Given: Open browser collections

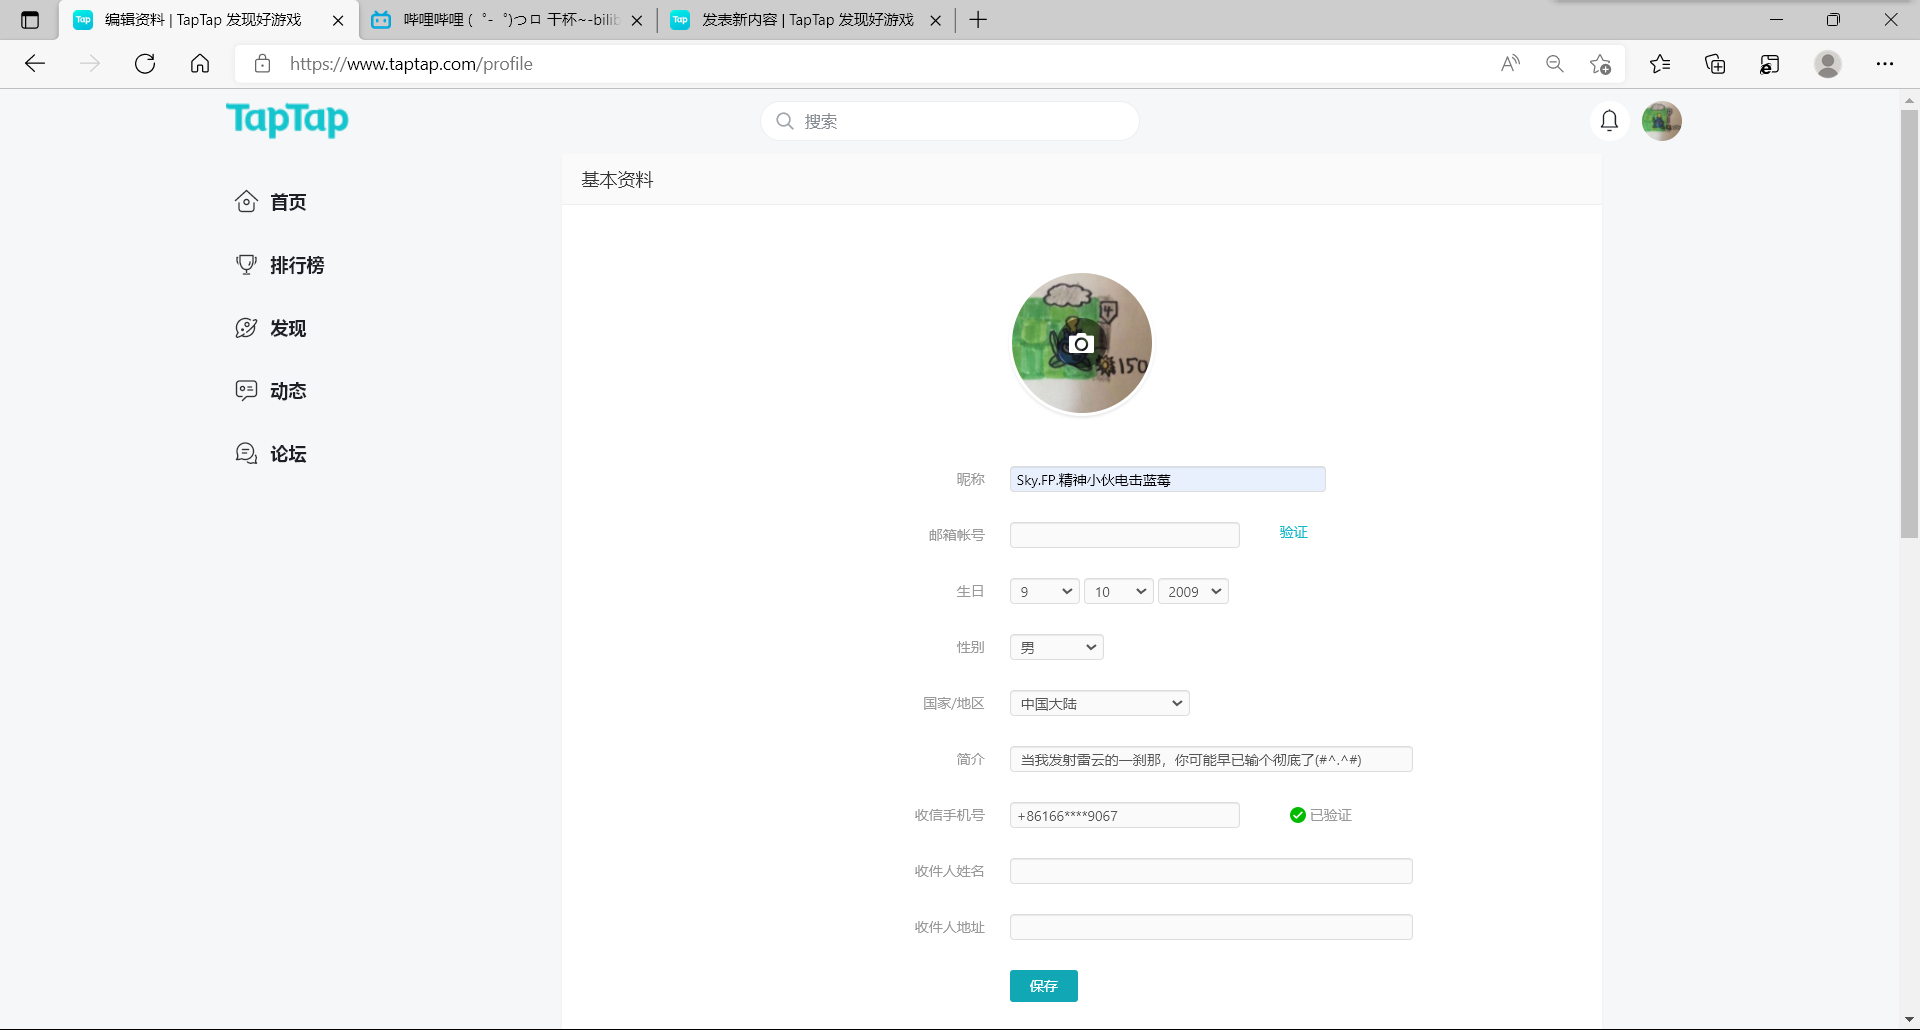Looking at the screenshot, I should tap(1715, 64).
